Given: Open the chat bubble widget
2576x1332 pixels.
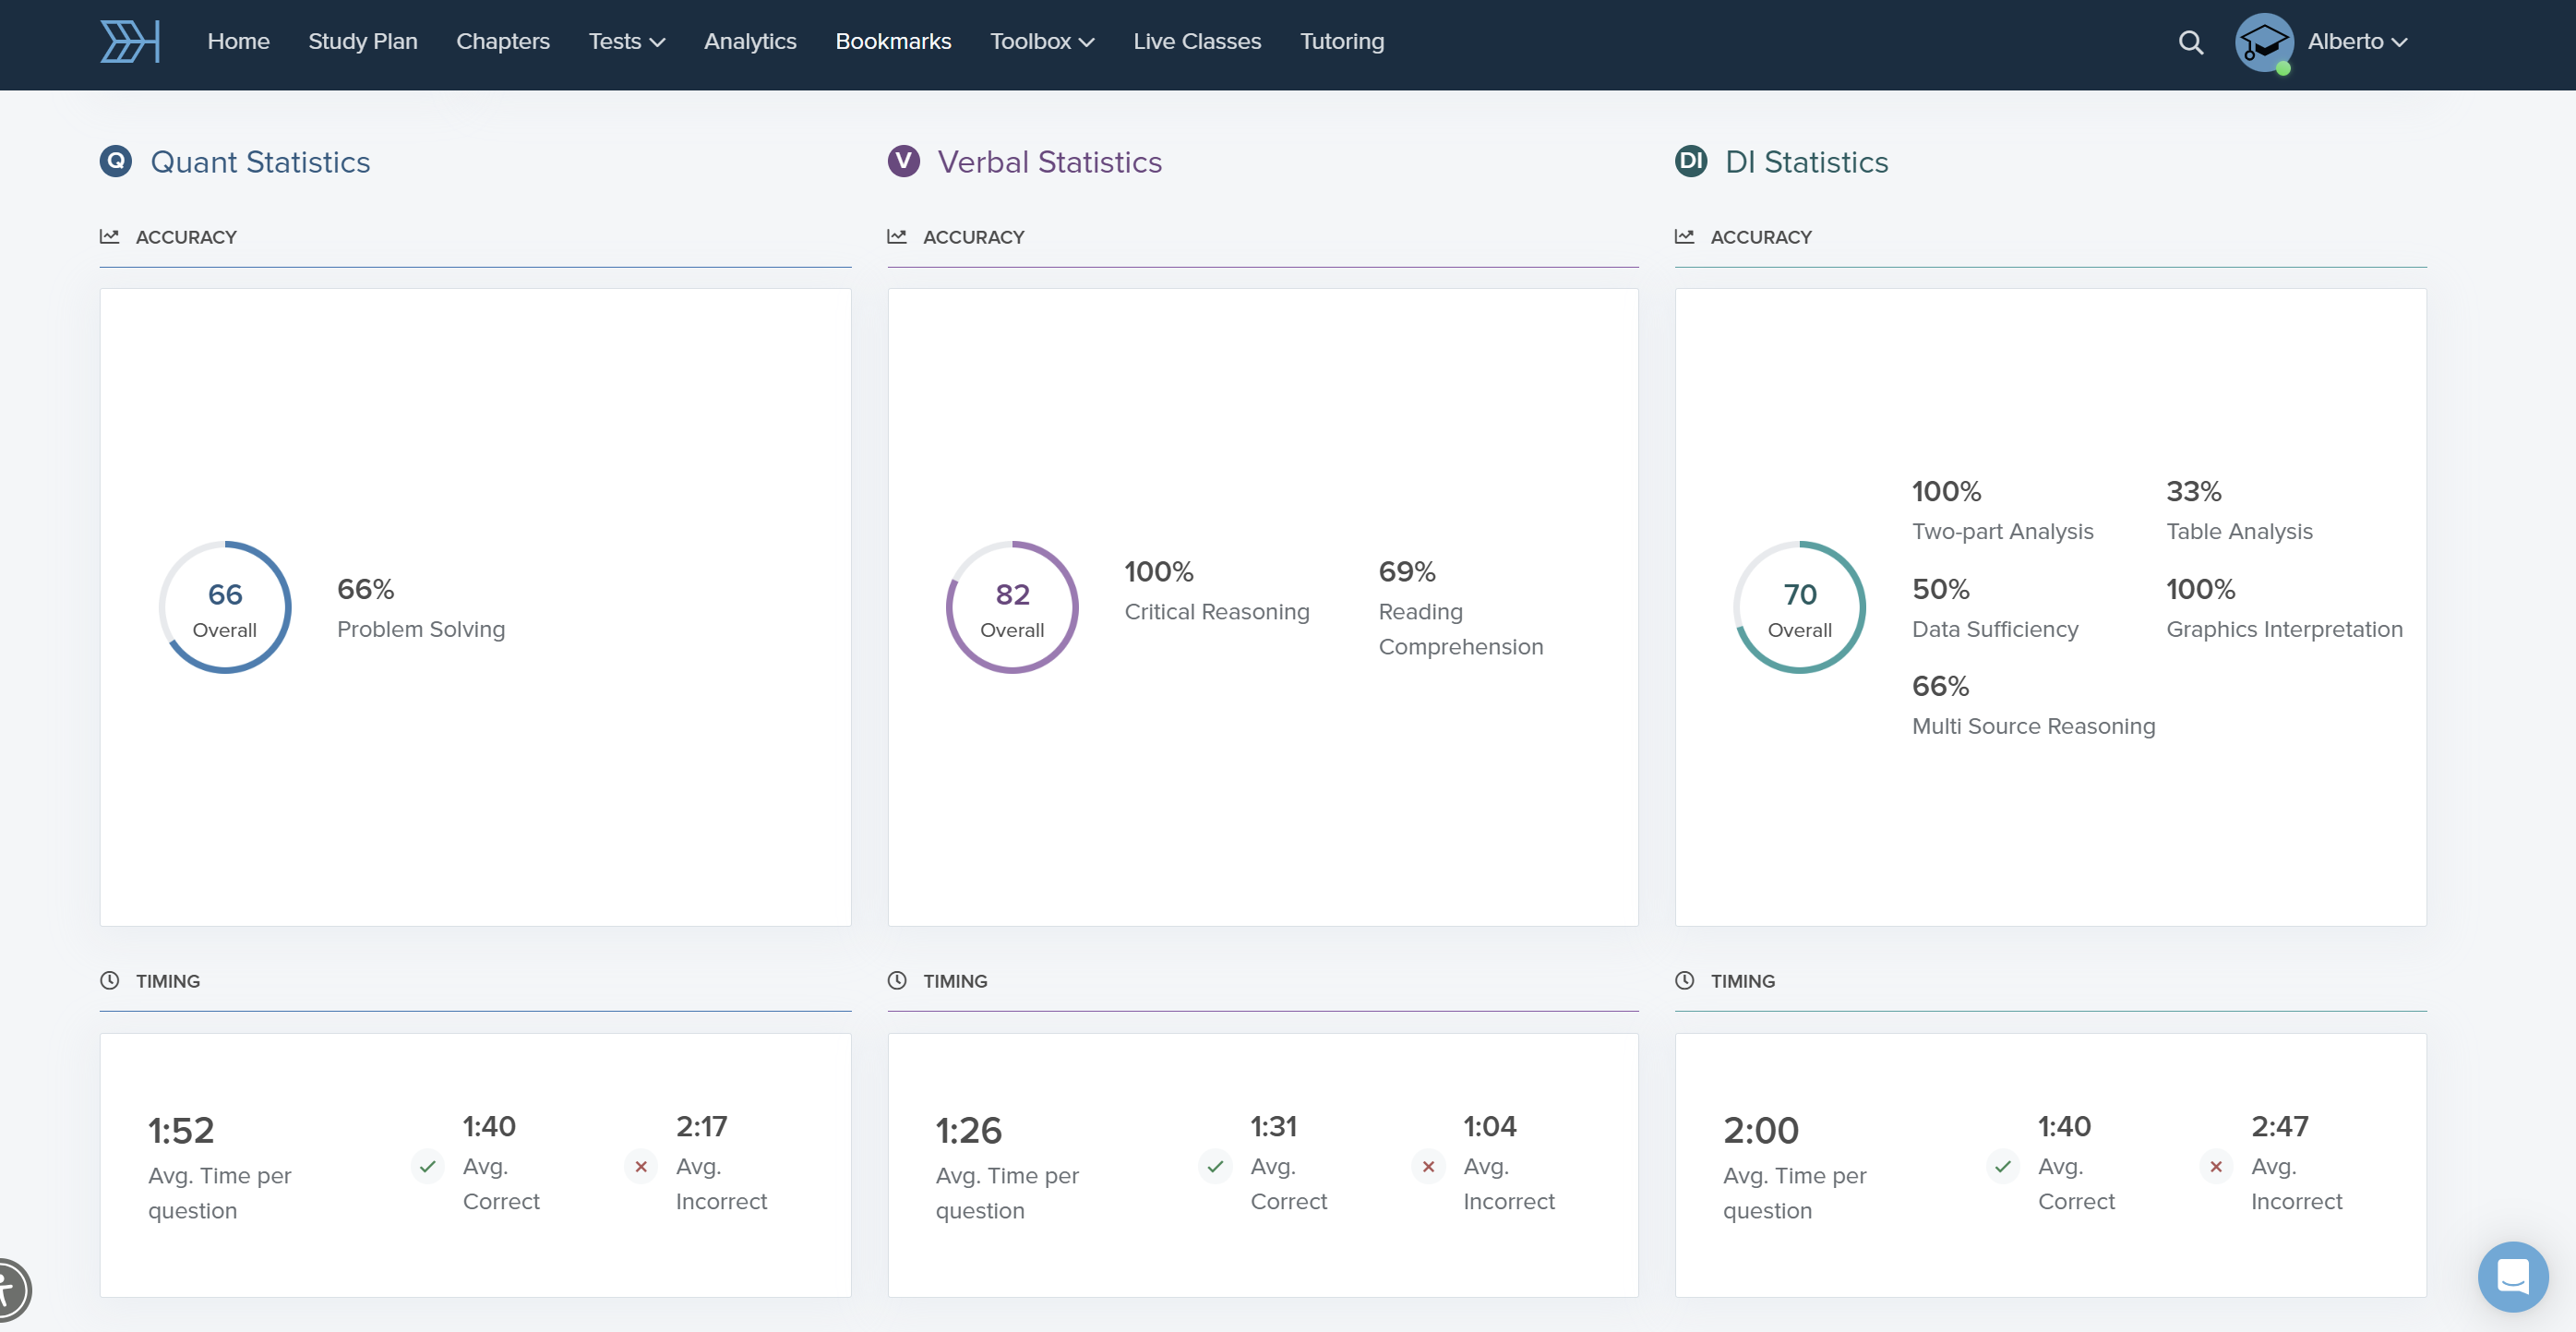Looking at the screenshot, I should 2512,1276.
